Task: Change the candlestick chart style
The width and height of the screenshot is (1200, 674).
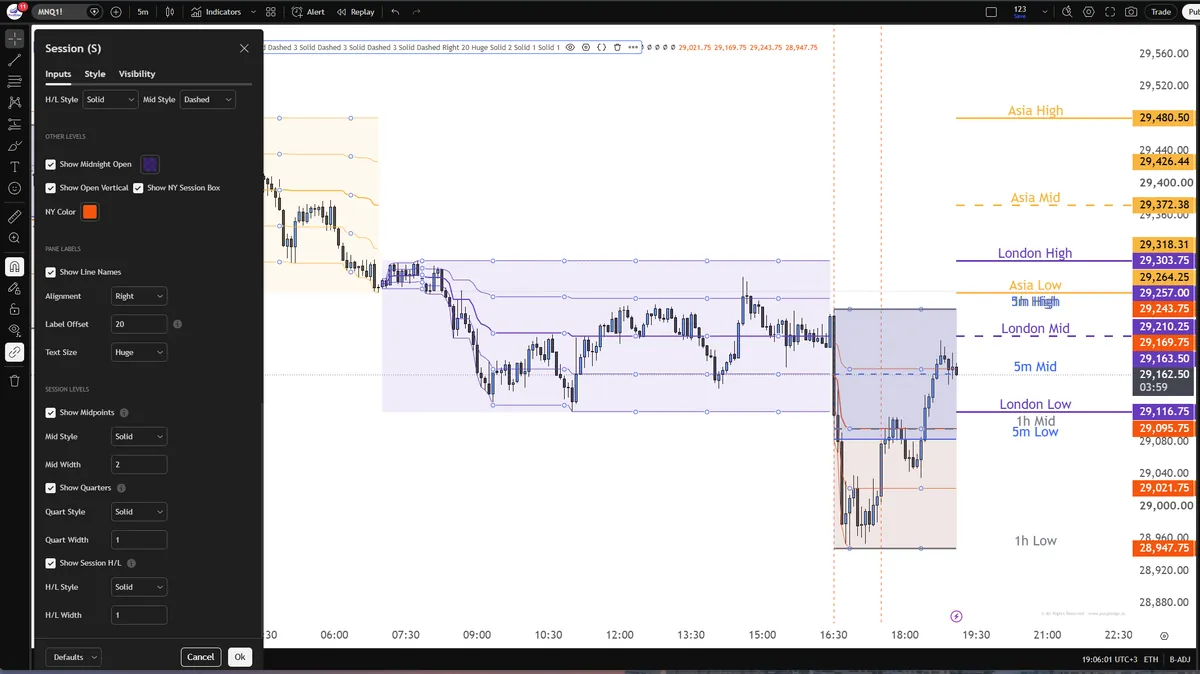Action: point(170,12)
